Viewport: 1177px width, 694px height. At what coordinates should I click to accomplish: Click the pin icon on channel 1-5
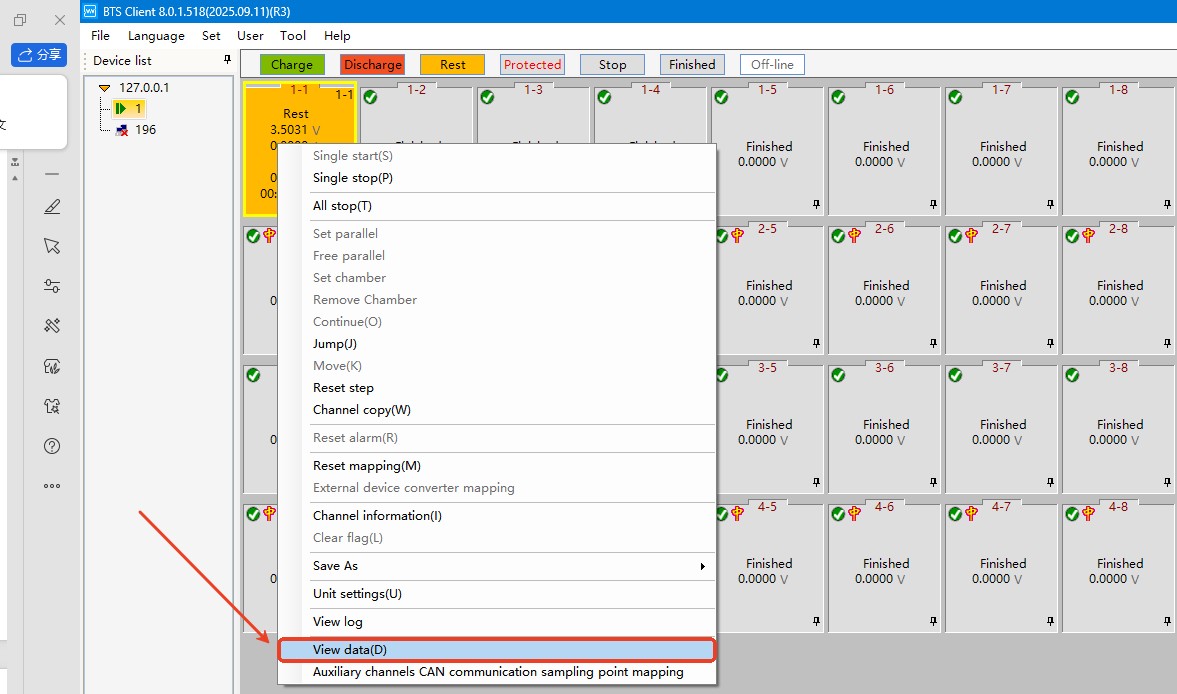(x=817, y=204)
